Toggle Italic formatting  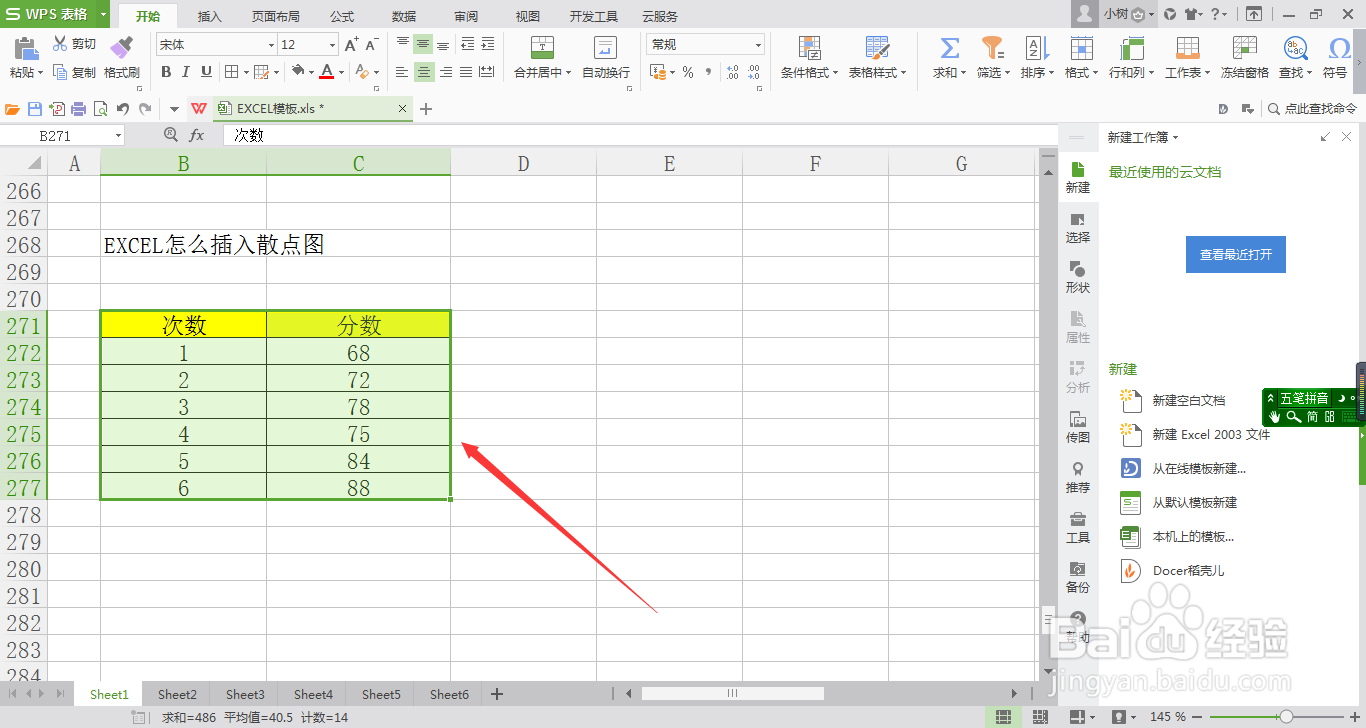(186, 72)
